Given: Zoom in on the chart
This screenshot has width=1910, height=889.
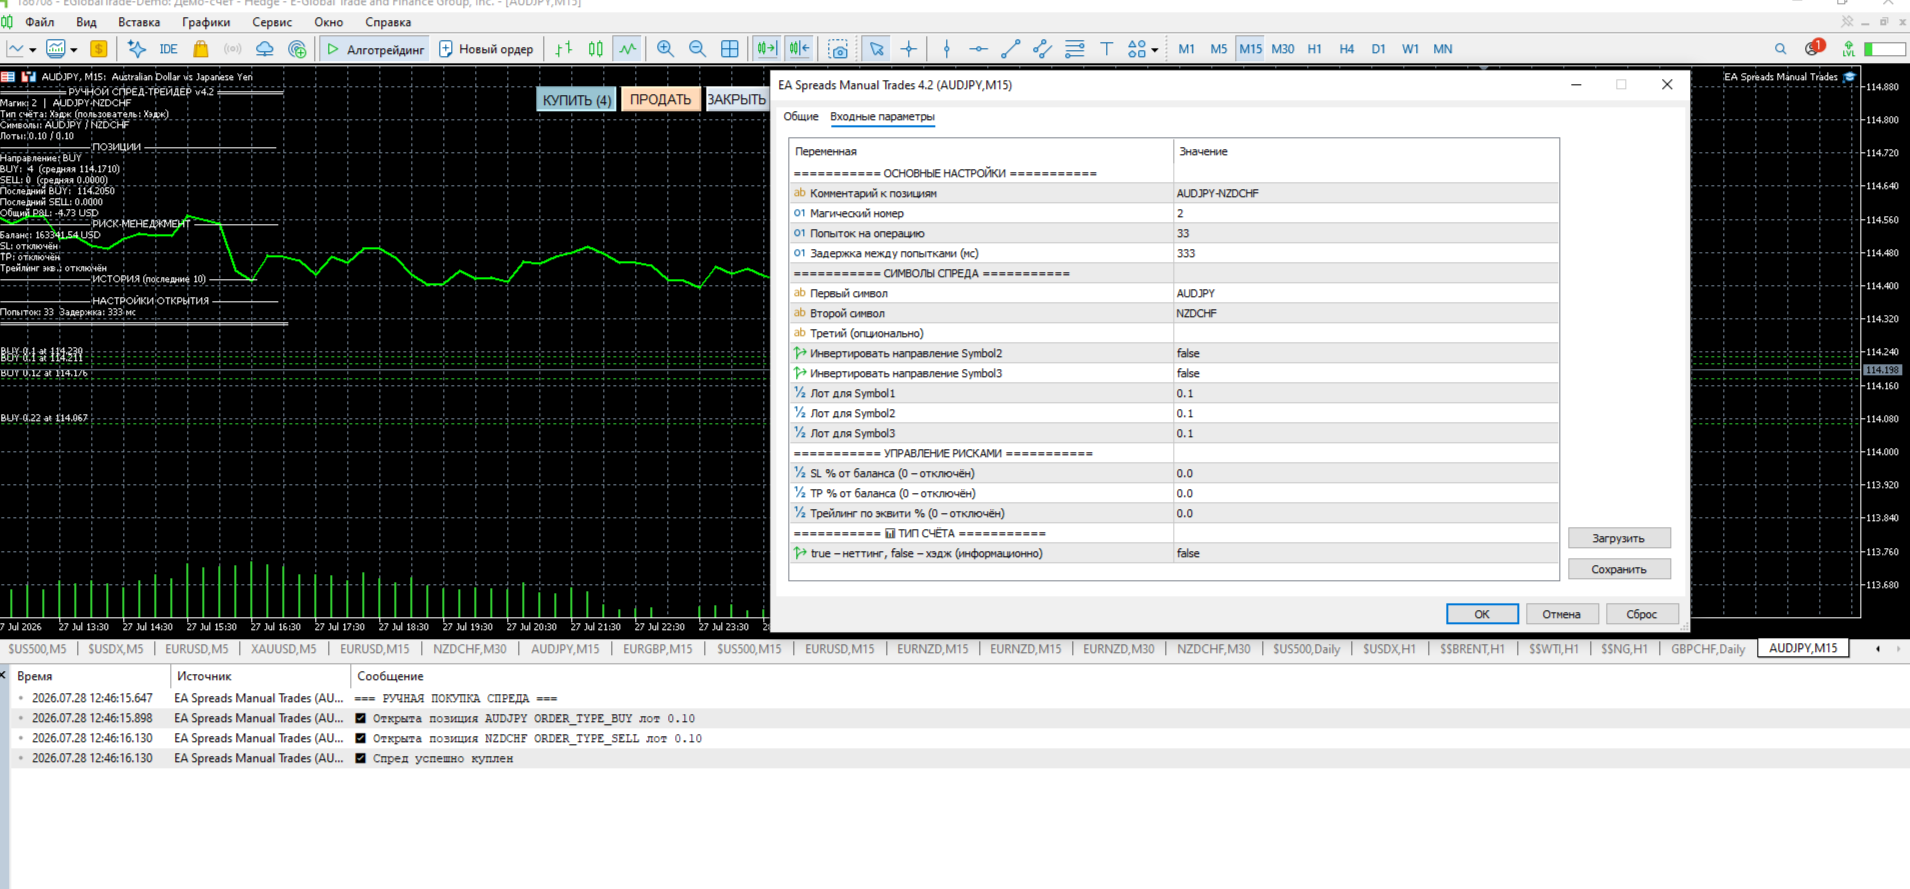Looking at the screenshot, I should [665, 49].
